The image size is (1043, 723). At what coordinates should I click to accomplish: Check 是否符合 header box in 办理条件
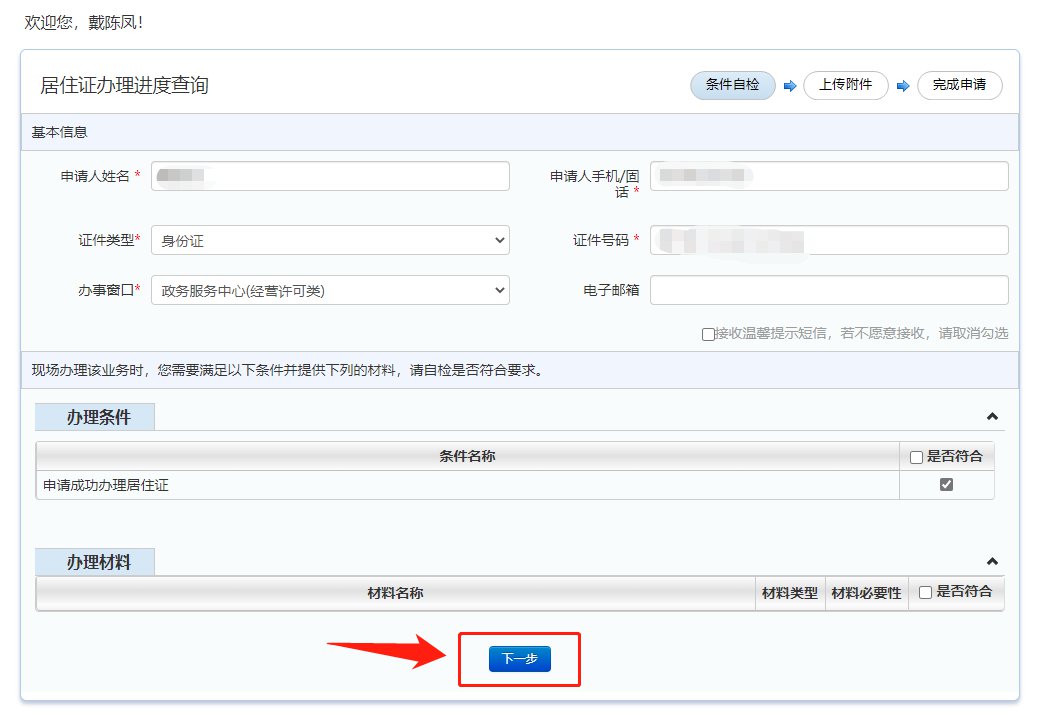pos(916,457)
